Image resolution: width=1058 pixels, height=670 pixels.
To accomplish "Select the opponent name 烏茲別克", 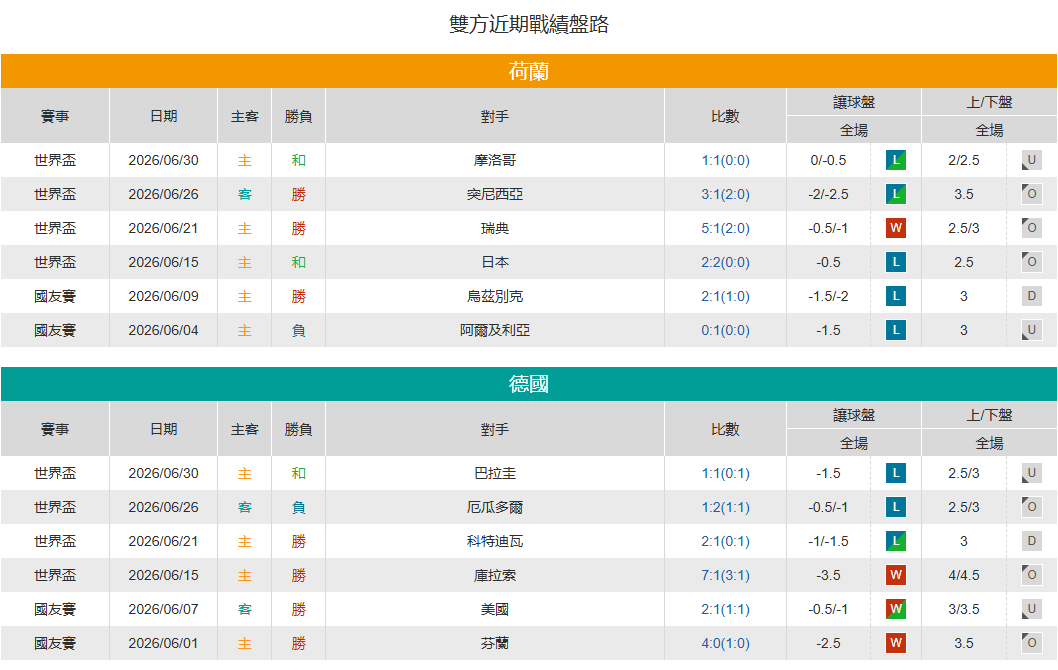I will tap(495, 296).
